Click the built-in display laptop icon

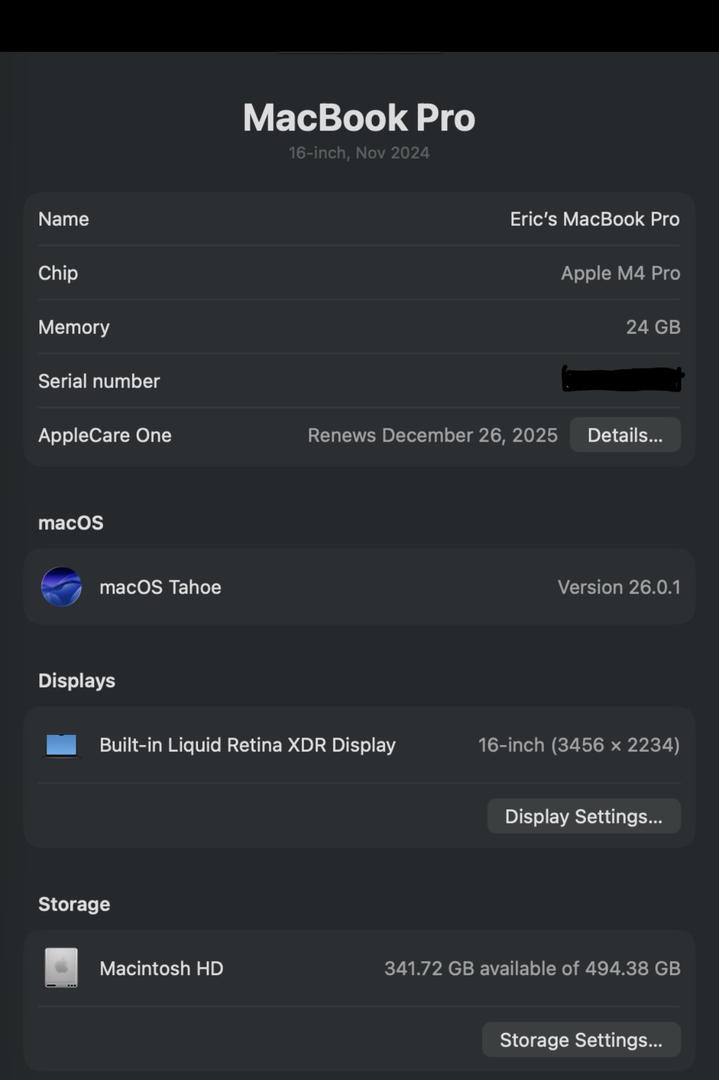(x=61, y=745)
